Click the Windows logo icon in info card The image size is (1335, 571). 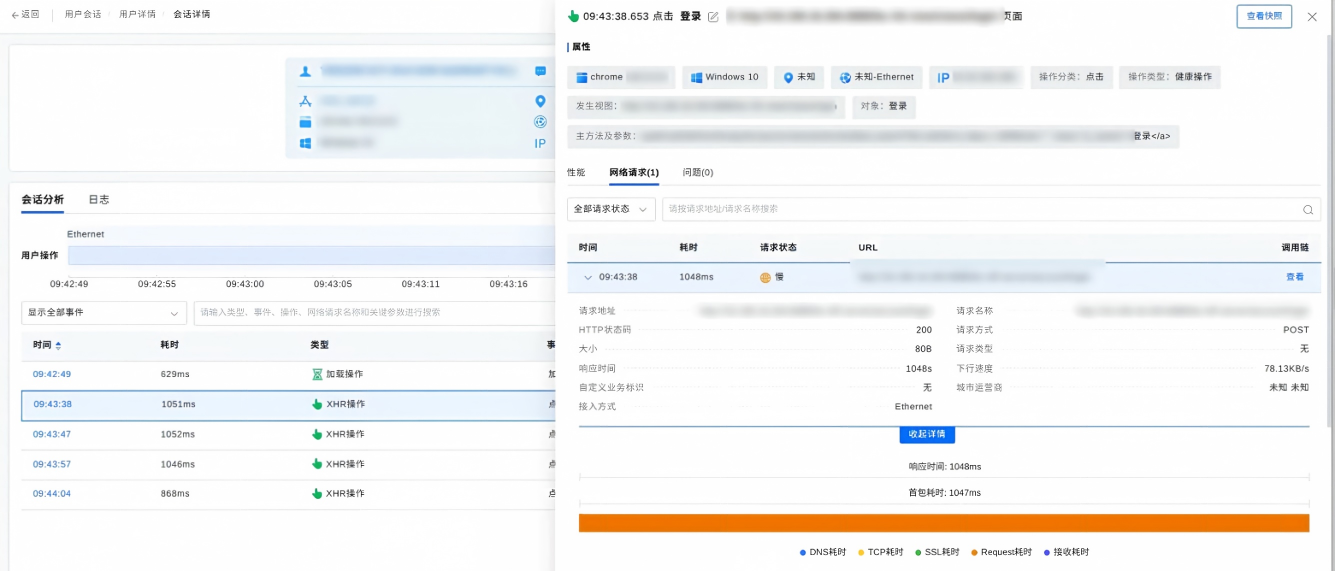pyautogui.click(x=306, y=143)
